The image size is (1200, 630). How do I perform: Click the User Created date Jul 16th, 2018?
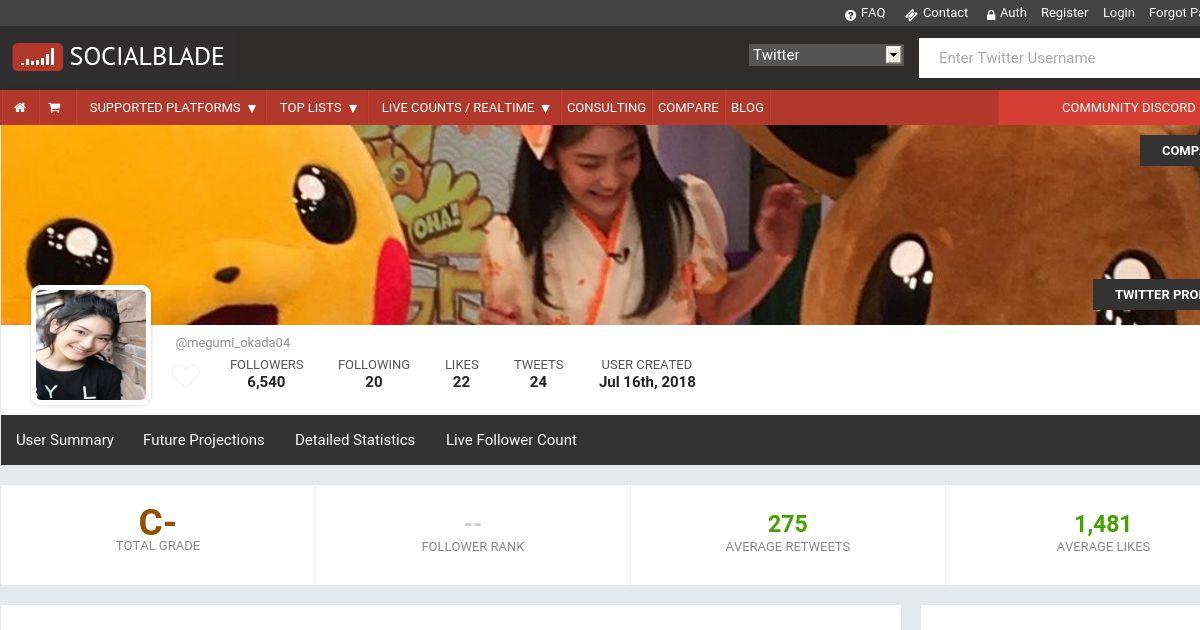click(x=647, y=382)
